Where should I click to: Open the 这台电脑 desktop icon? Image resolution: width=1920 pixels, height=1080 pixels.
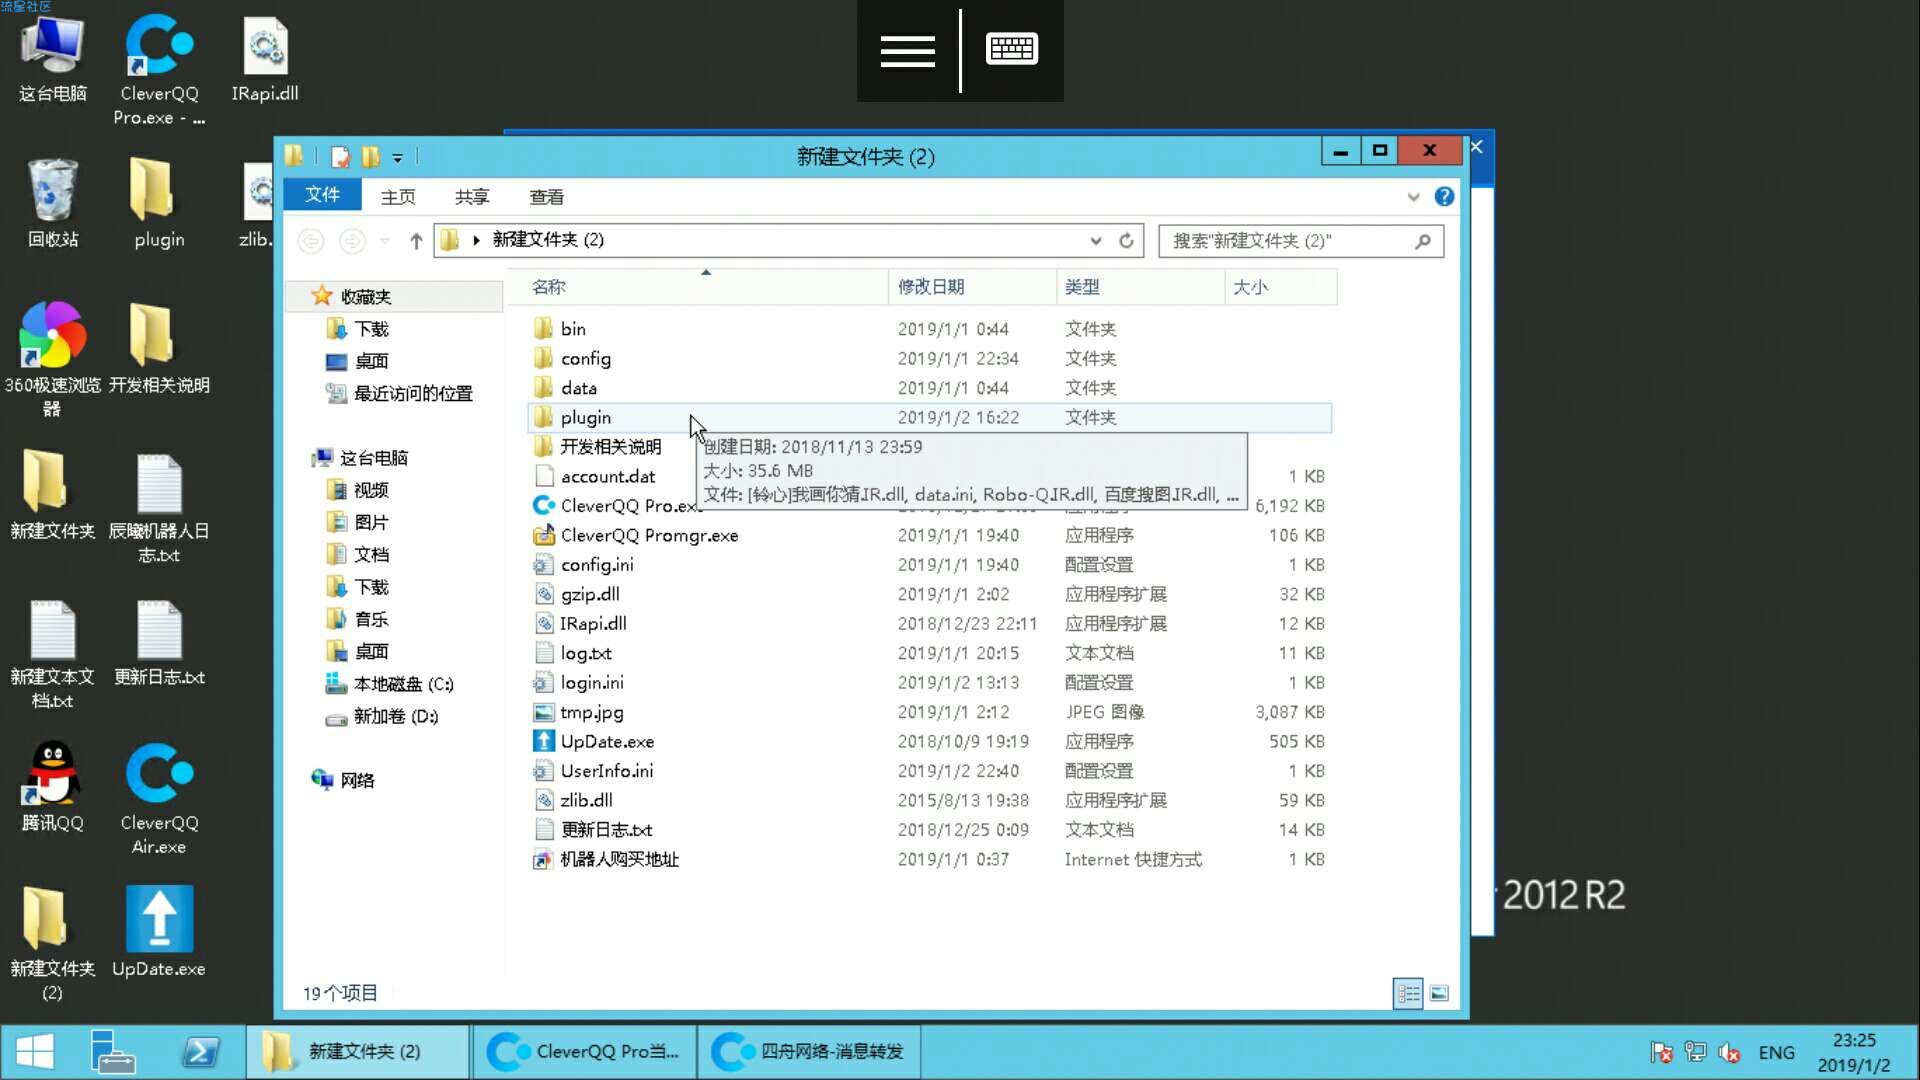[x=53, y=60]
